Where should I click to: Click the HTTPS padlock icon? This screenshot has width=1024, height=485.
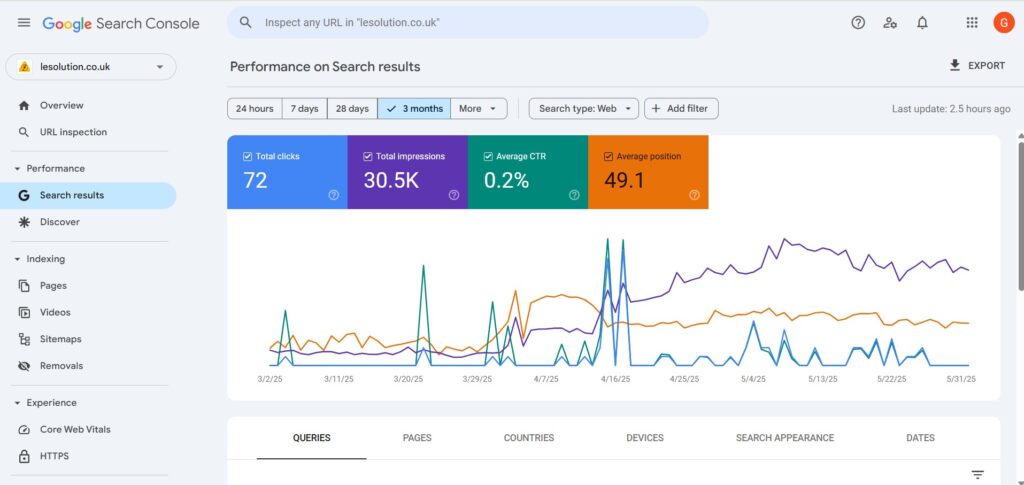(24, 456)
